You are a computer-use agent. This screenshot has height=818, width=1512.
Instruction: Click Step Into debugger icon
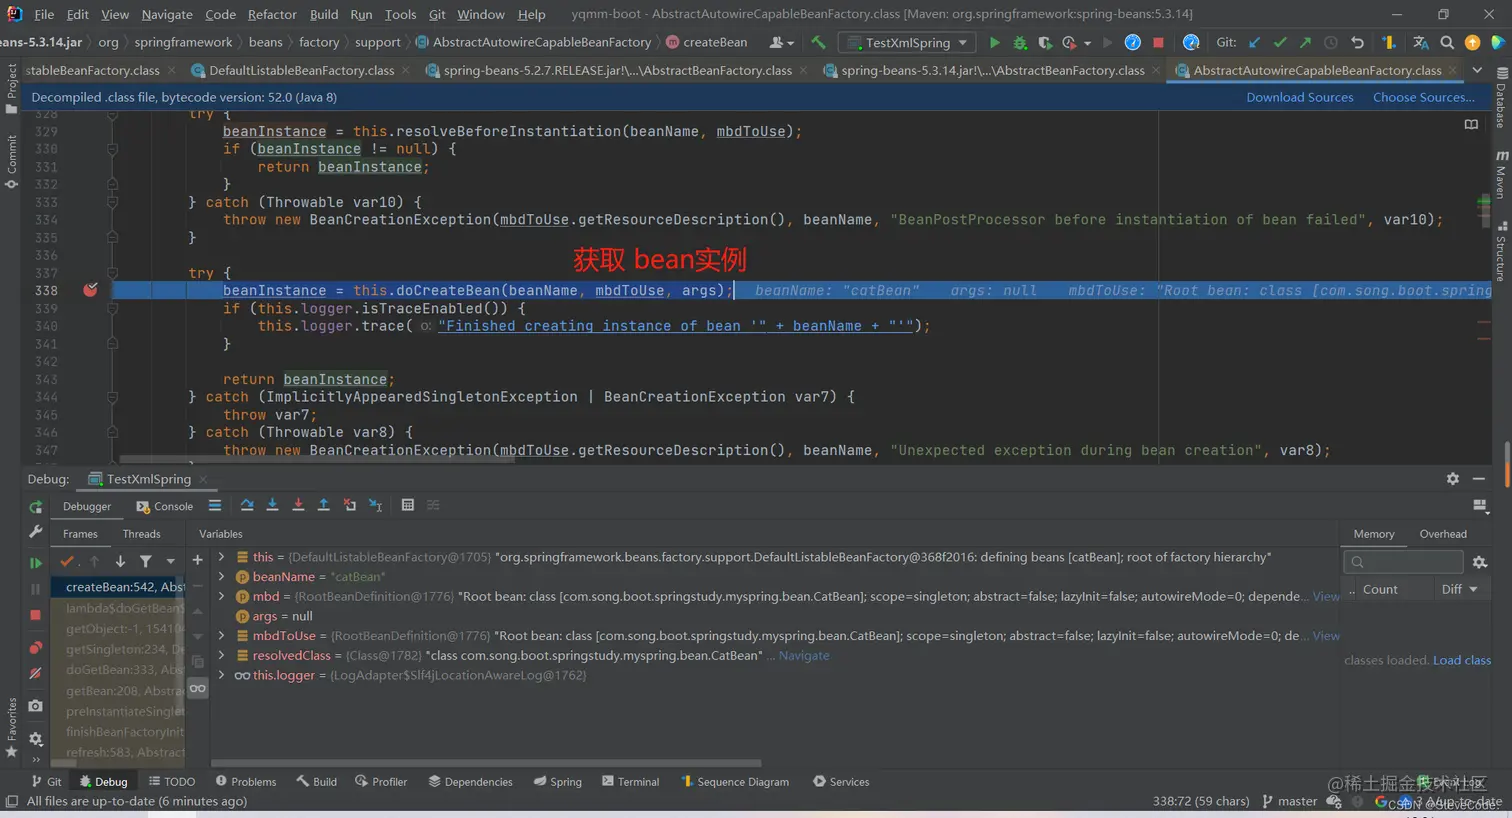click(x=272, y=505)
